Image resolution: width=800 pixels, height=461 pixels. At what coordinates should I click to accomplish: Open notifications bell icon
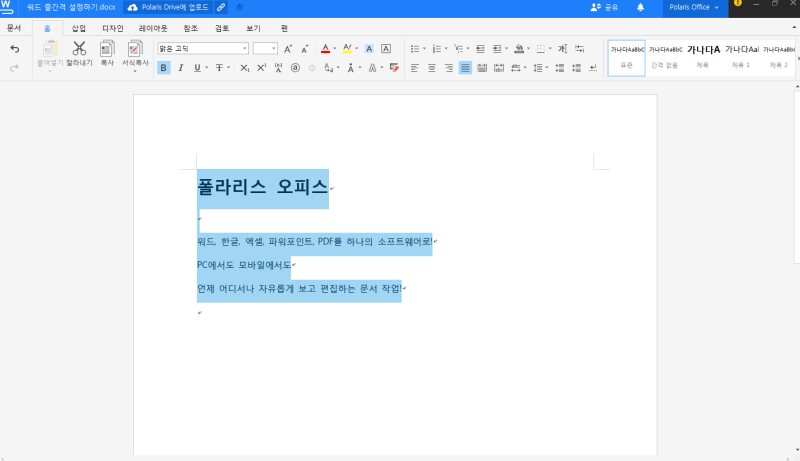[640, 7]
